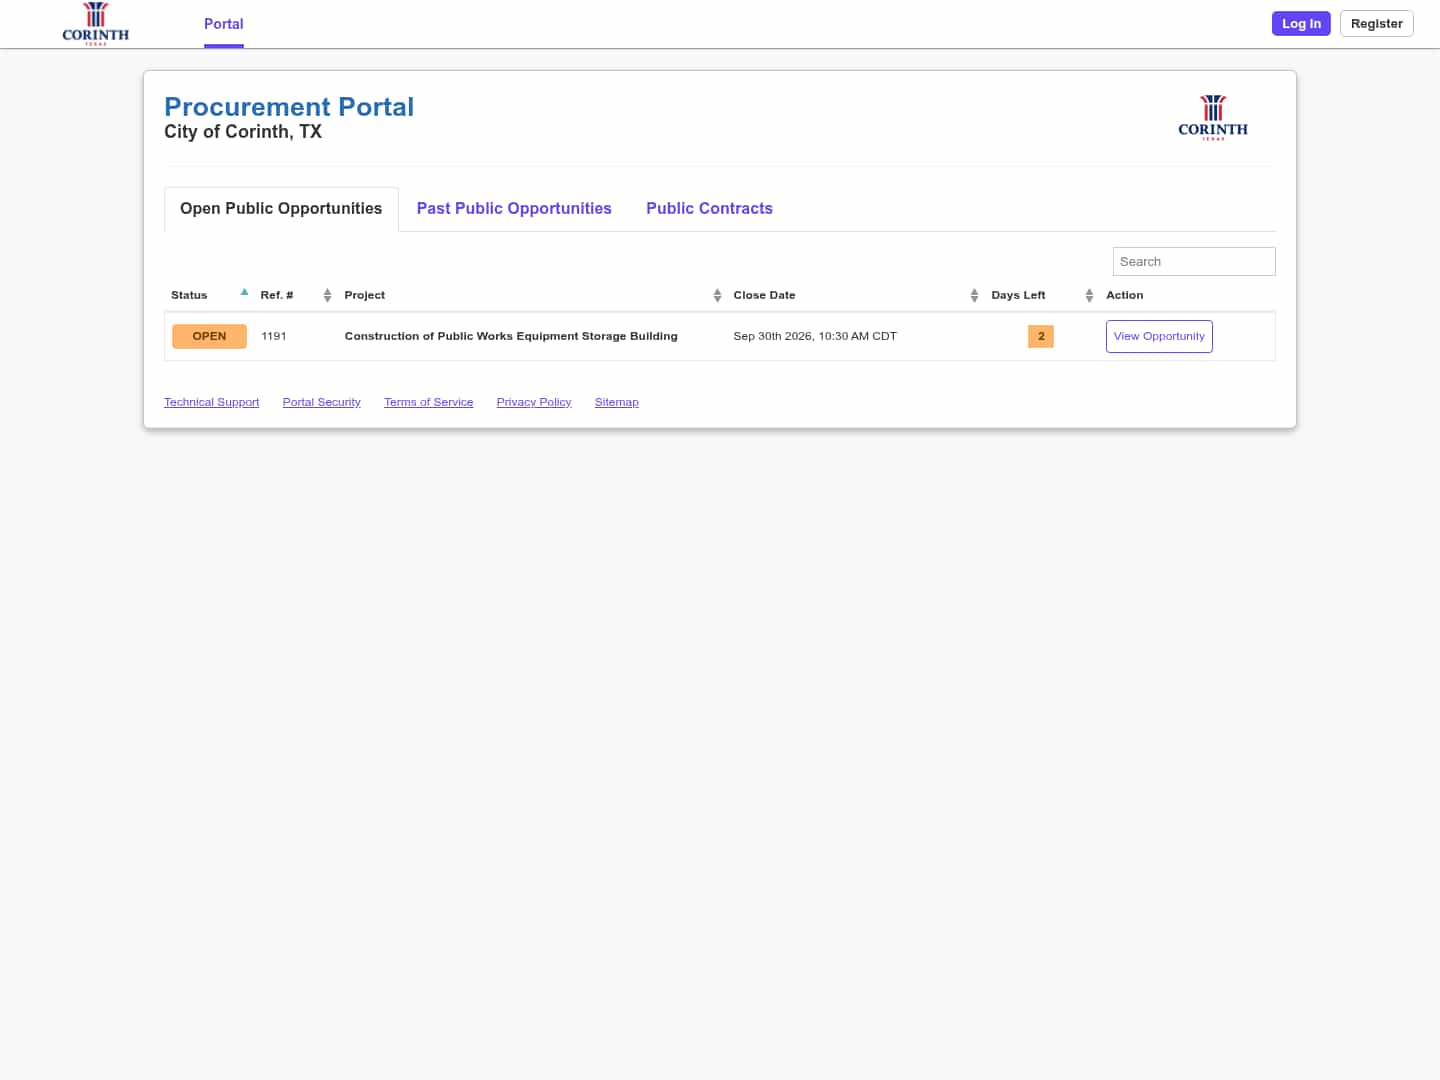Open View Opportunity for project 1191
The height and width of the screenshot is (1080, 1440).
click(1159, 336)
